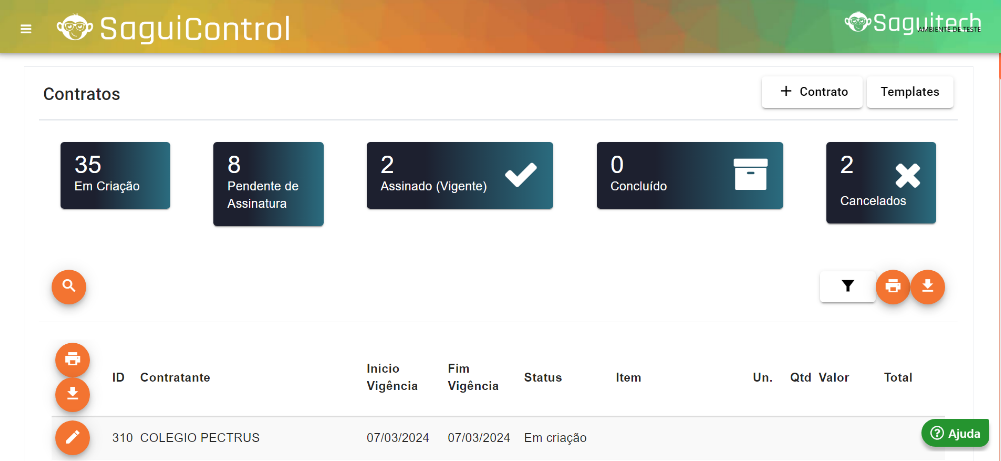Click the print icon beside table header

72,359
